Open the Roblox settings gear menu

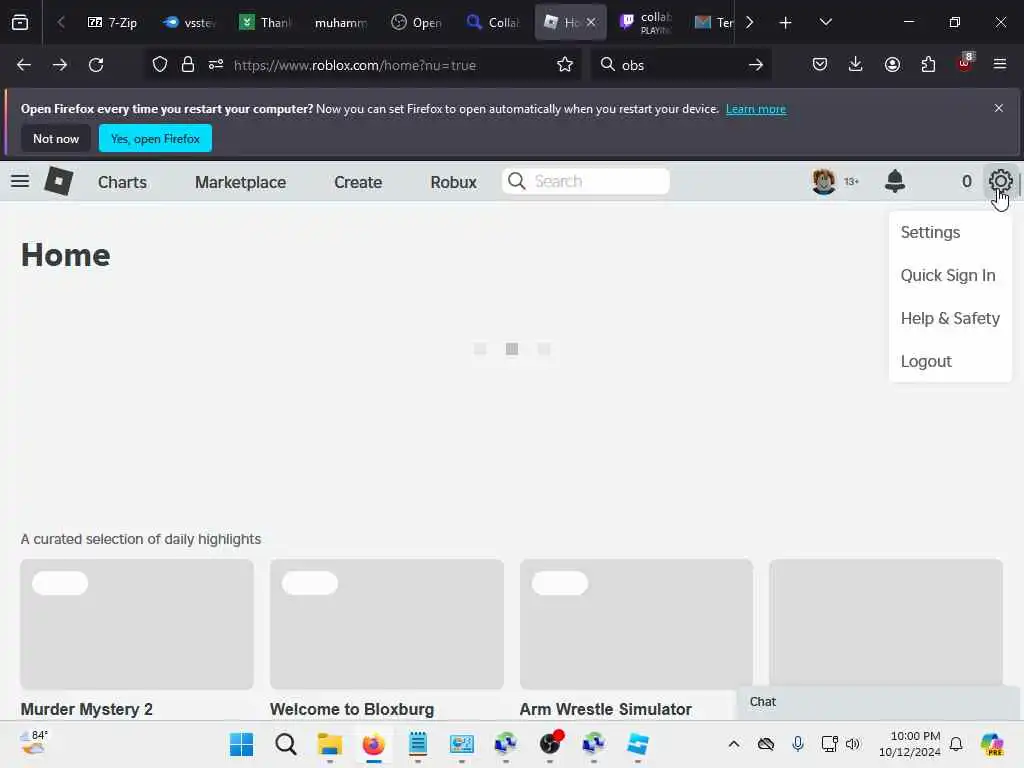[1000, 181]
